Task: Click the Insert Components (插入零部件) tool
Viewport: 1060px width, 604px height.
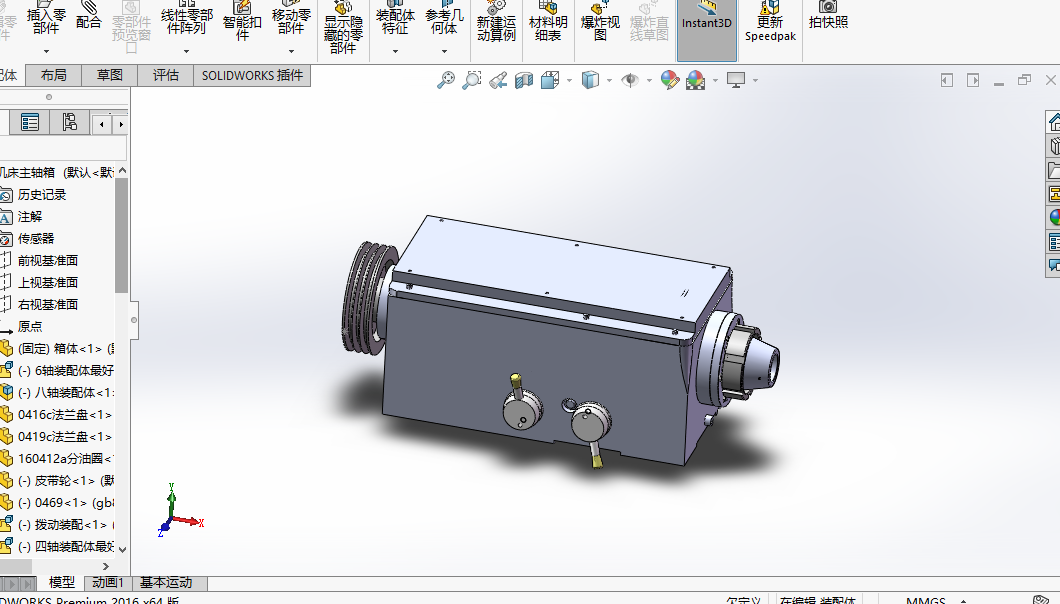Action: pos(46,19)
